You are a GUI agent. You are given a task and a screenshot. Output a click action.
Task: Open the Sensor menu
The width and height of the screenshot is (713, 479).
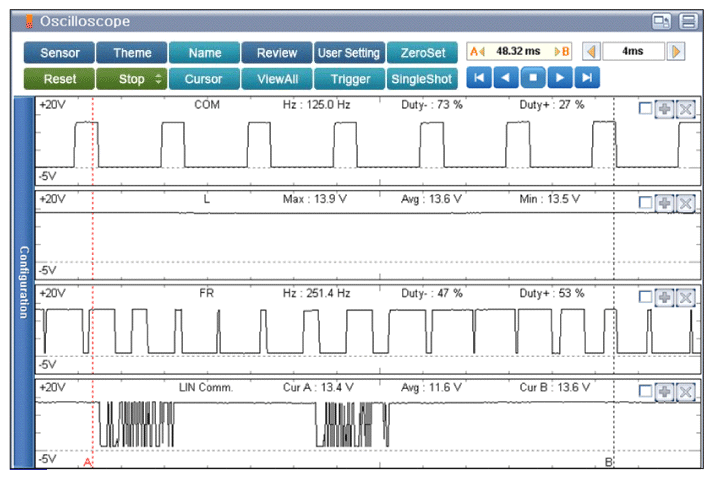coord(59,52)
